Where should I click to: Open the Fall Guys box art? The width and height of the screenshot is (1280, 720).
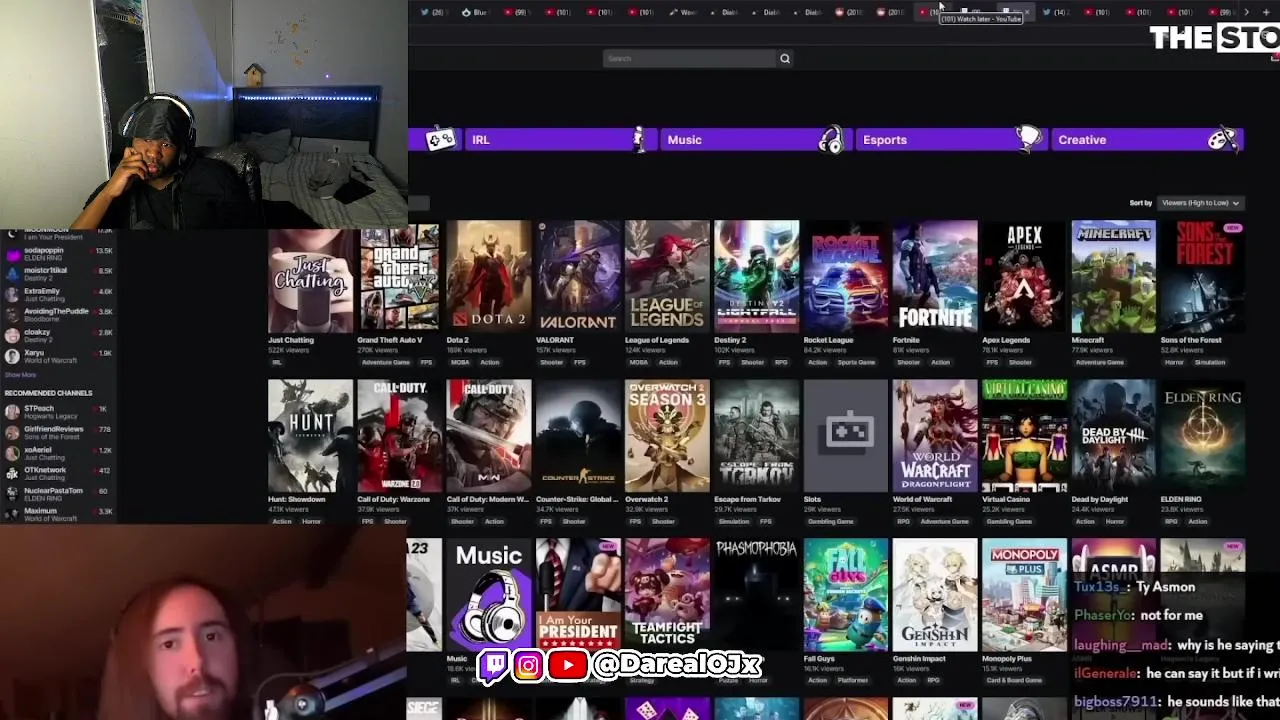(x=846, y=595)
